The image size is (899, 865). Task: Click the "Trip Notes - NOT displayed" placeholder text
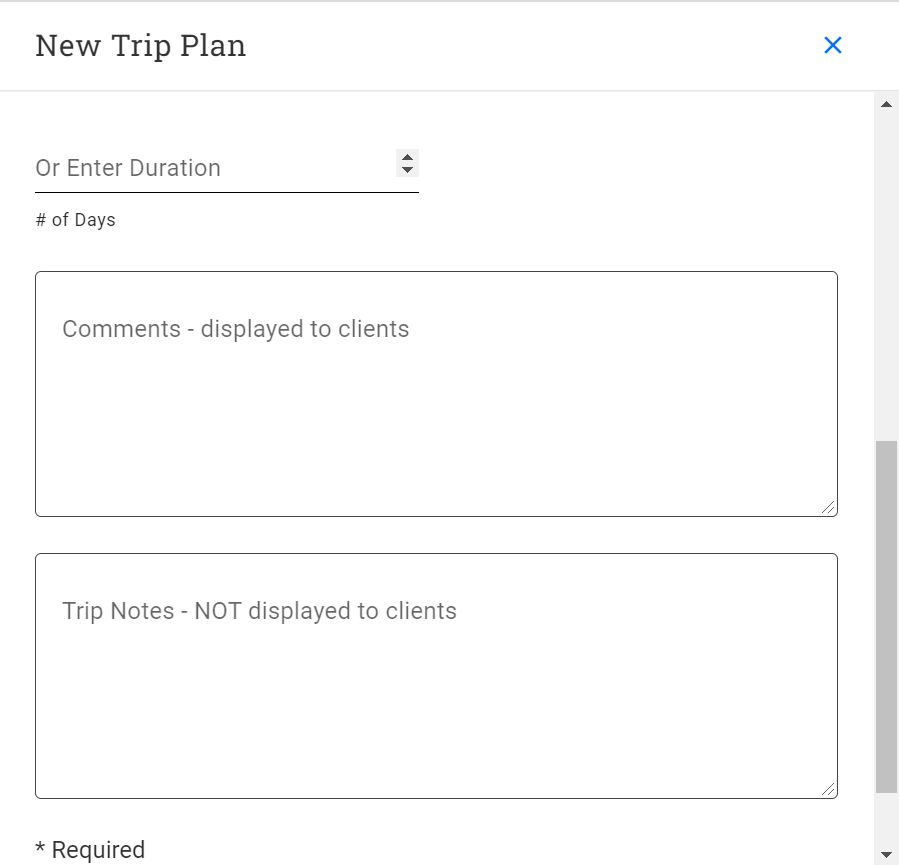pos(259,611)
